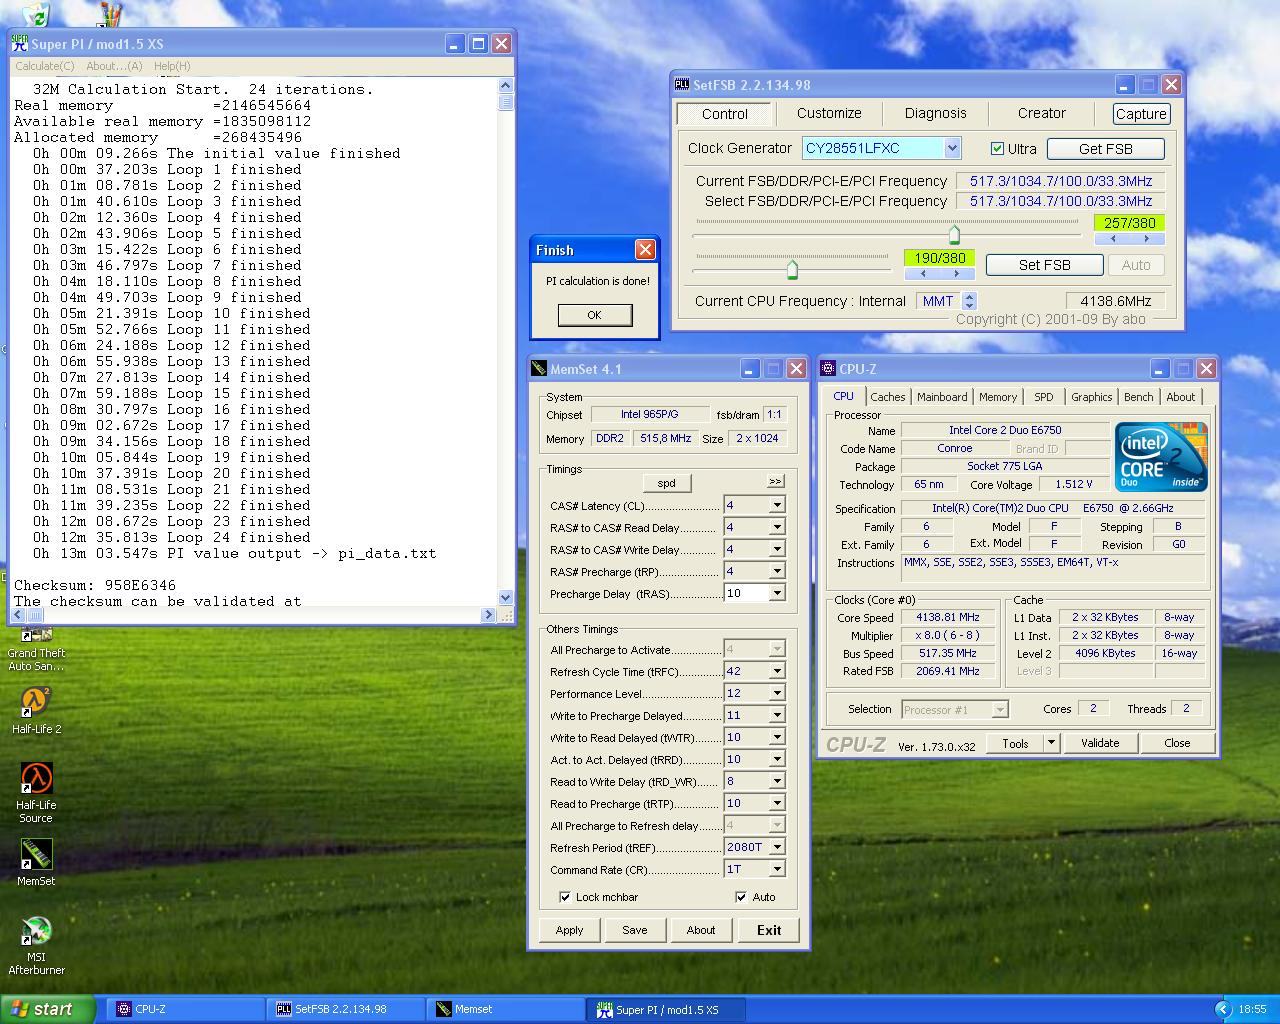Open the Calculate menu in Super PI
Screen dimensions: 1280x1024
click(x=45, y=66)
